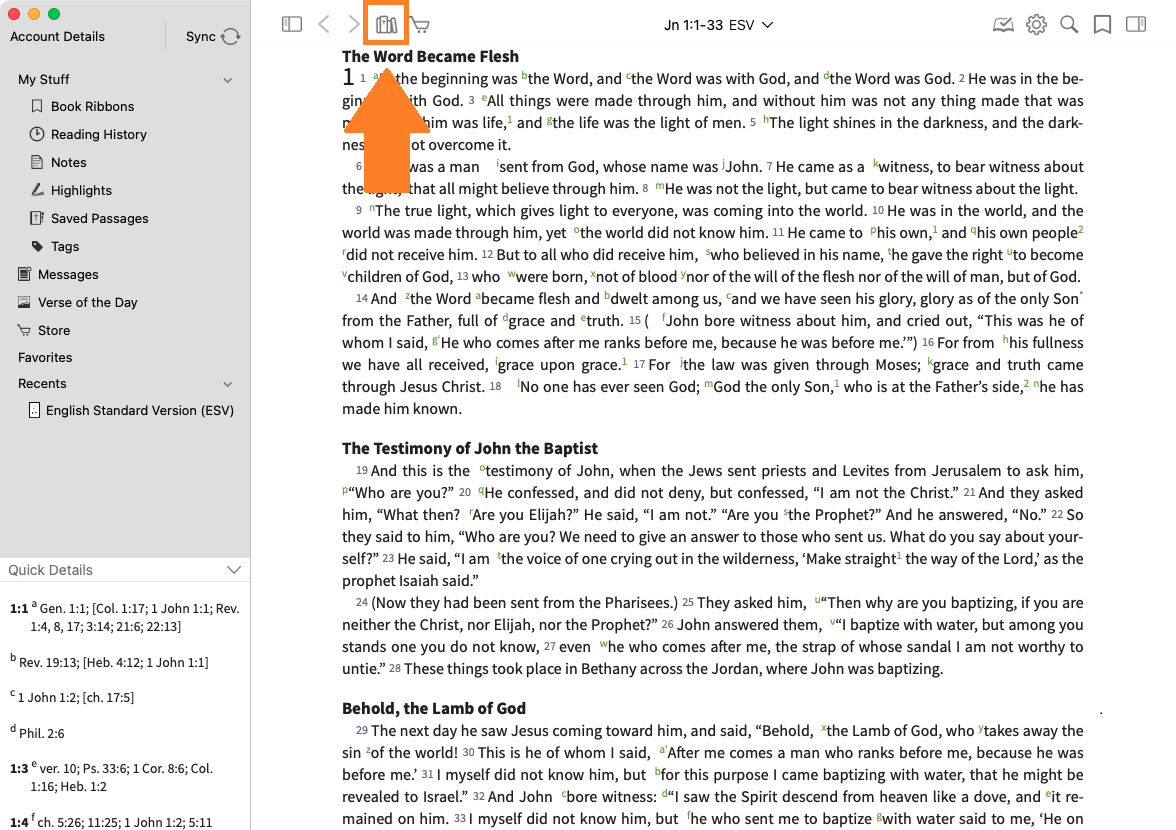This screenshot has width=1176, height=830.
Task: Open the Store cart icon in toolbar
Action: (x=420, y=25)
